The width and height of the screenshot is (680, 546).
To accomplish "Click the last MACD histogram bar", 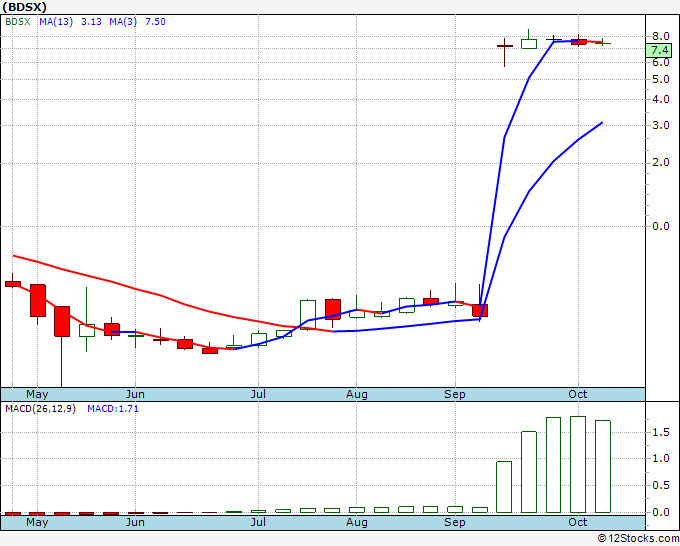I will [x=603, y=467].
